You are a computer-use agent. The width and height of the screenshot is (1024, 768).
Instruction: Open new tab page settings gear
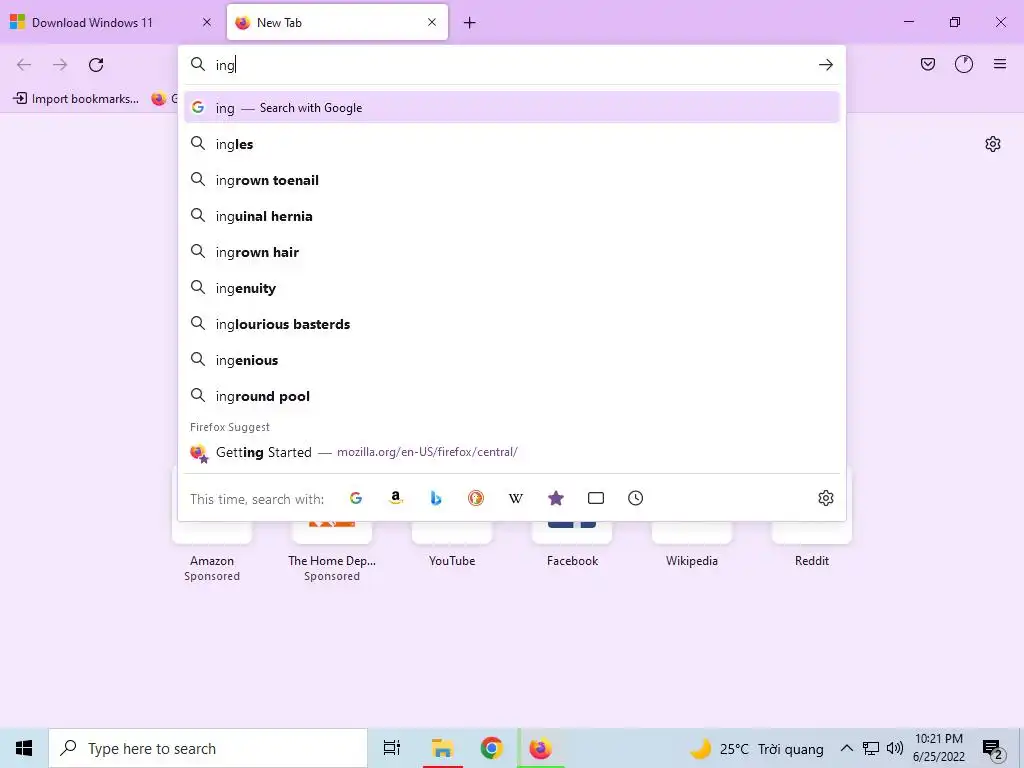click(x=993, y=144)
